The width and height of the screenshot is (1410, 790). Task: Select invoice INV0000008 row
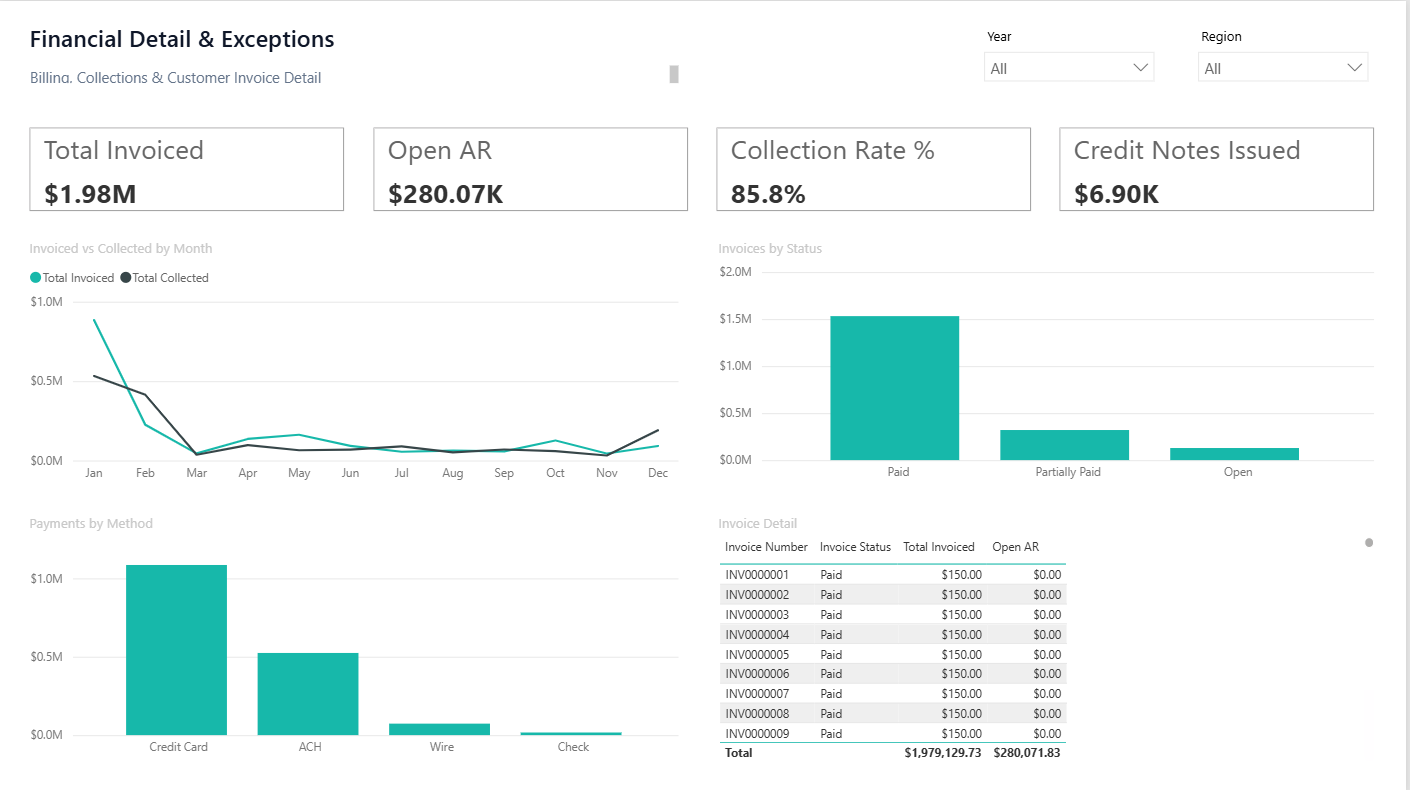click(893, 714)
